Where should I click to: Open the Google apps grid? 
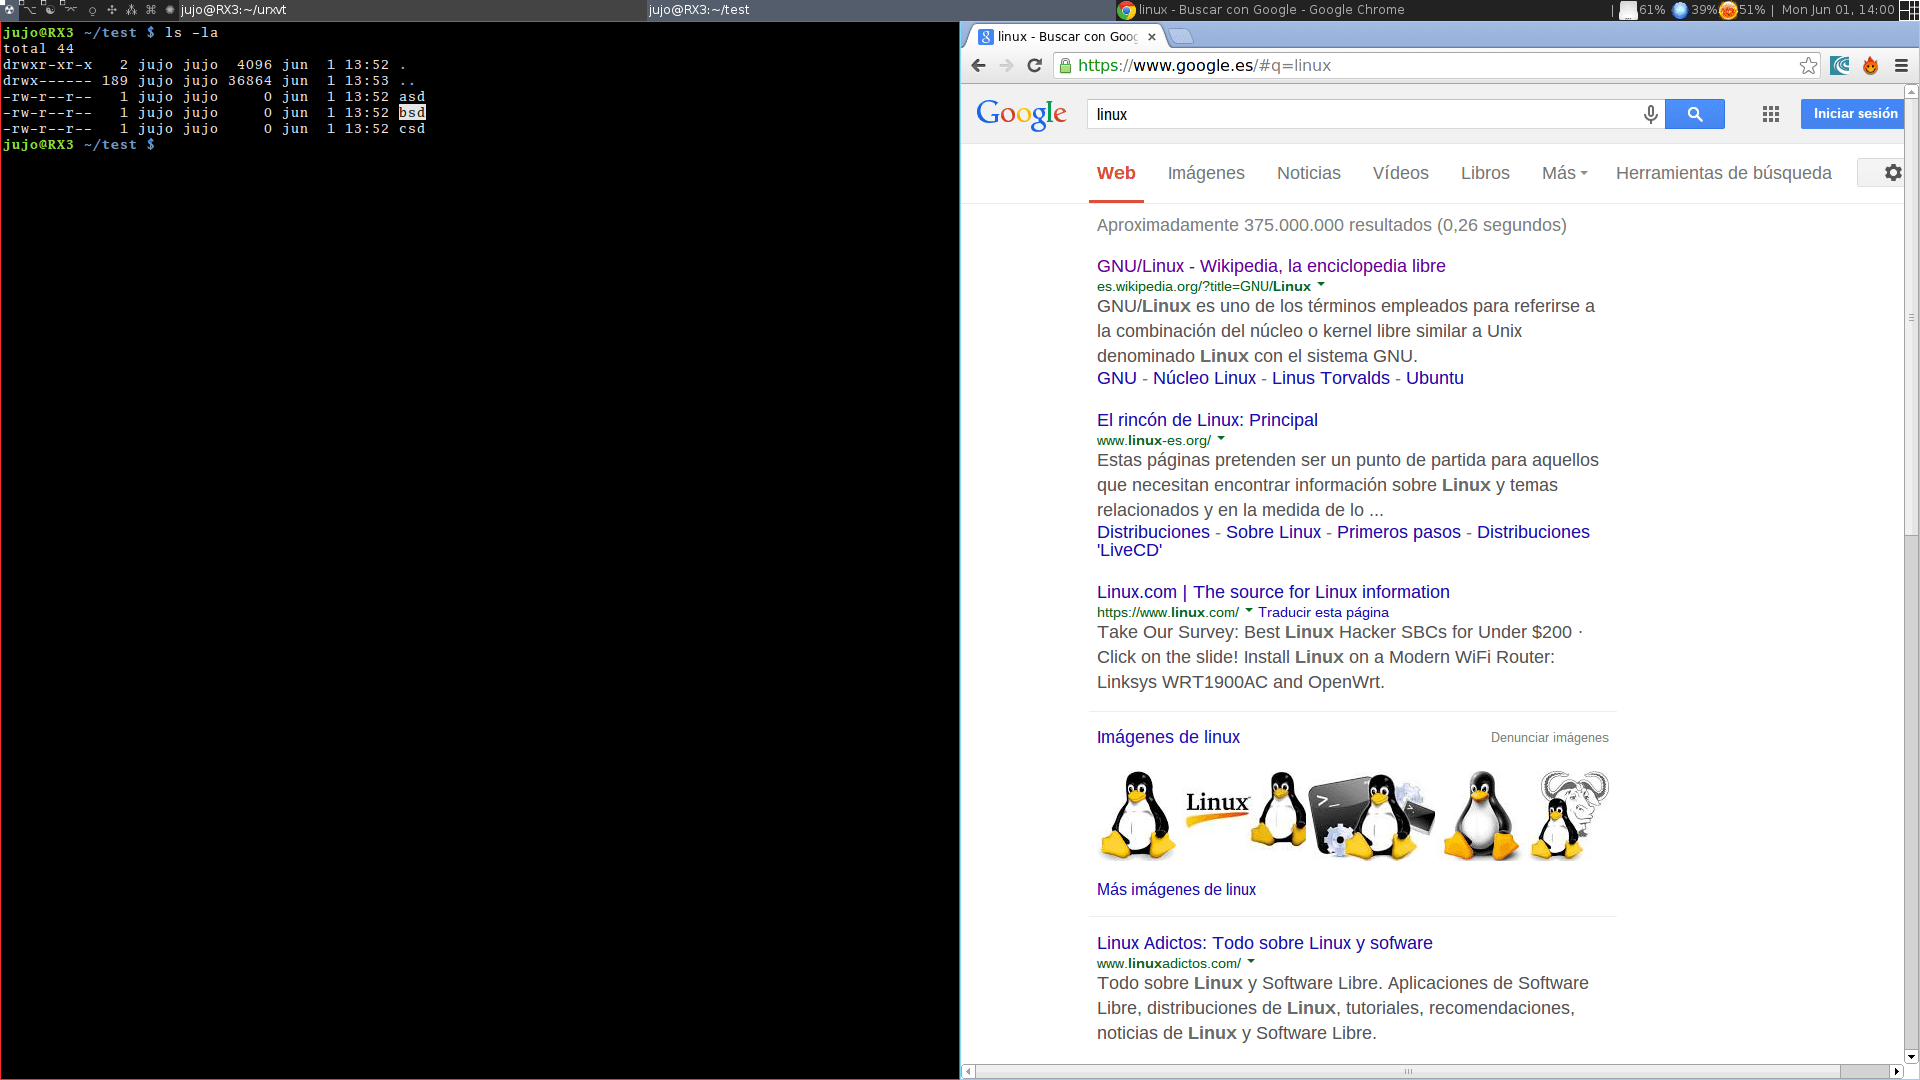click(1770, 114)
